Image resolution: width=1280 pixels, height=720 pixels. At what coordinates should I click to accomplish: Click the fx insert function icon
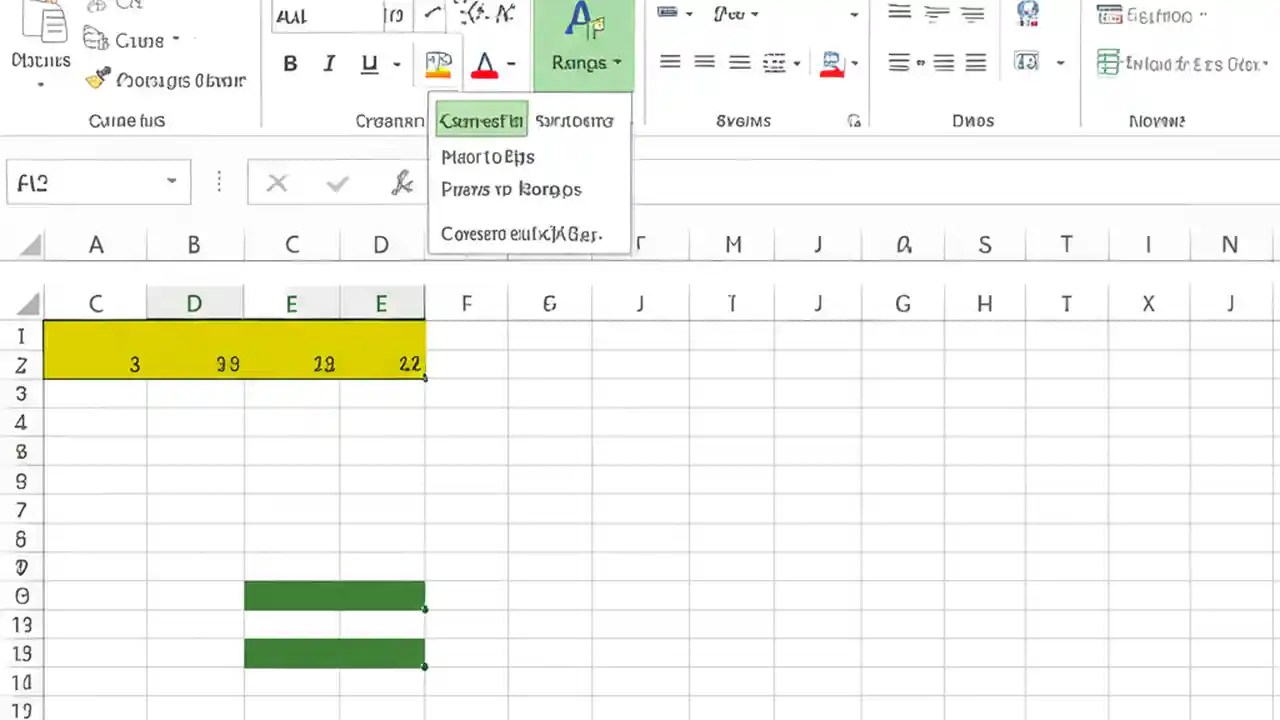(x=403, y=182)
